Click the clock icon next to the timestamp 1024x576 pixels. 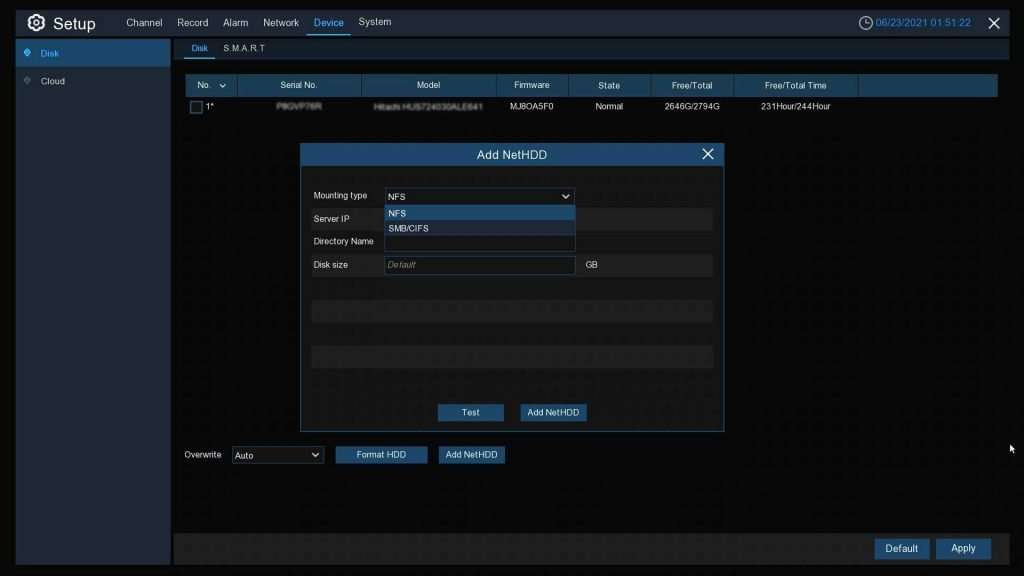point(864,21)
